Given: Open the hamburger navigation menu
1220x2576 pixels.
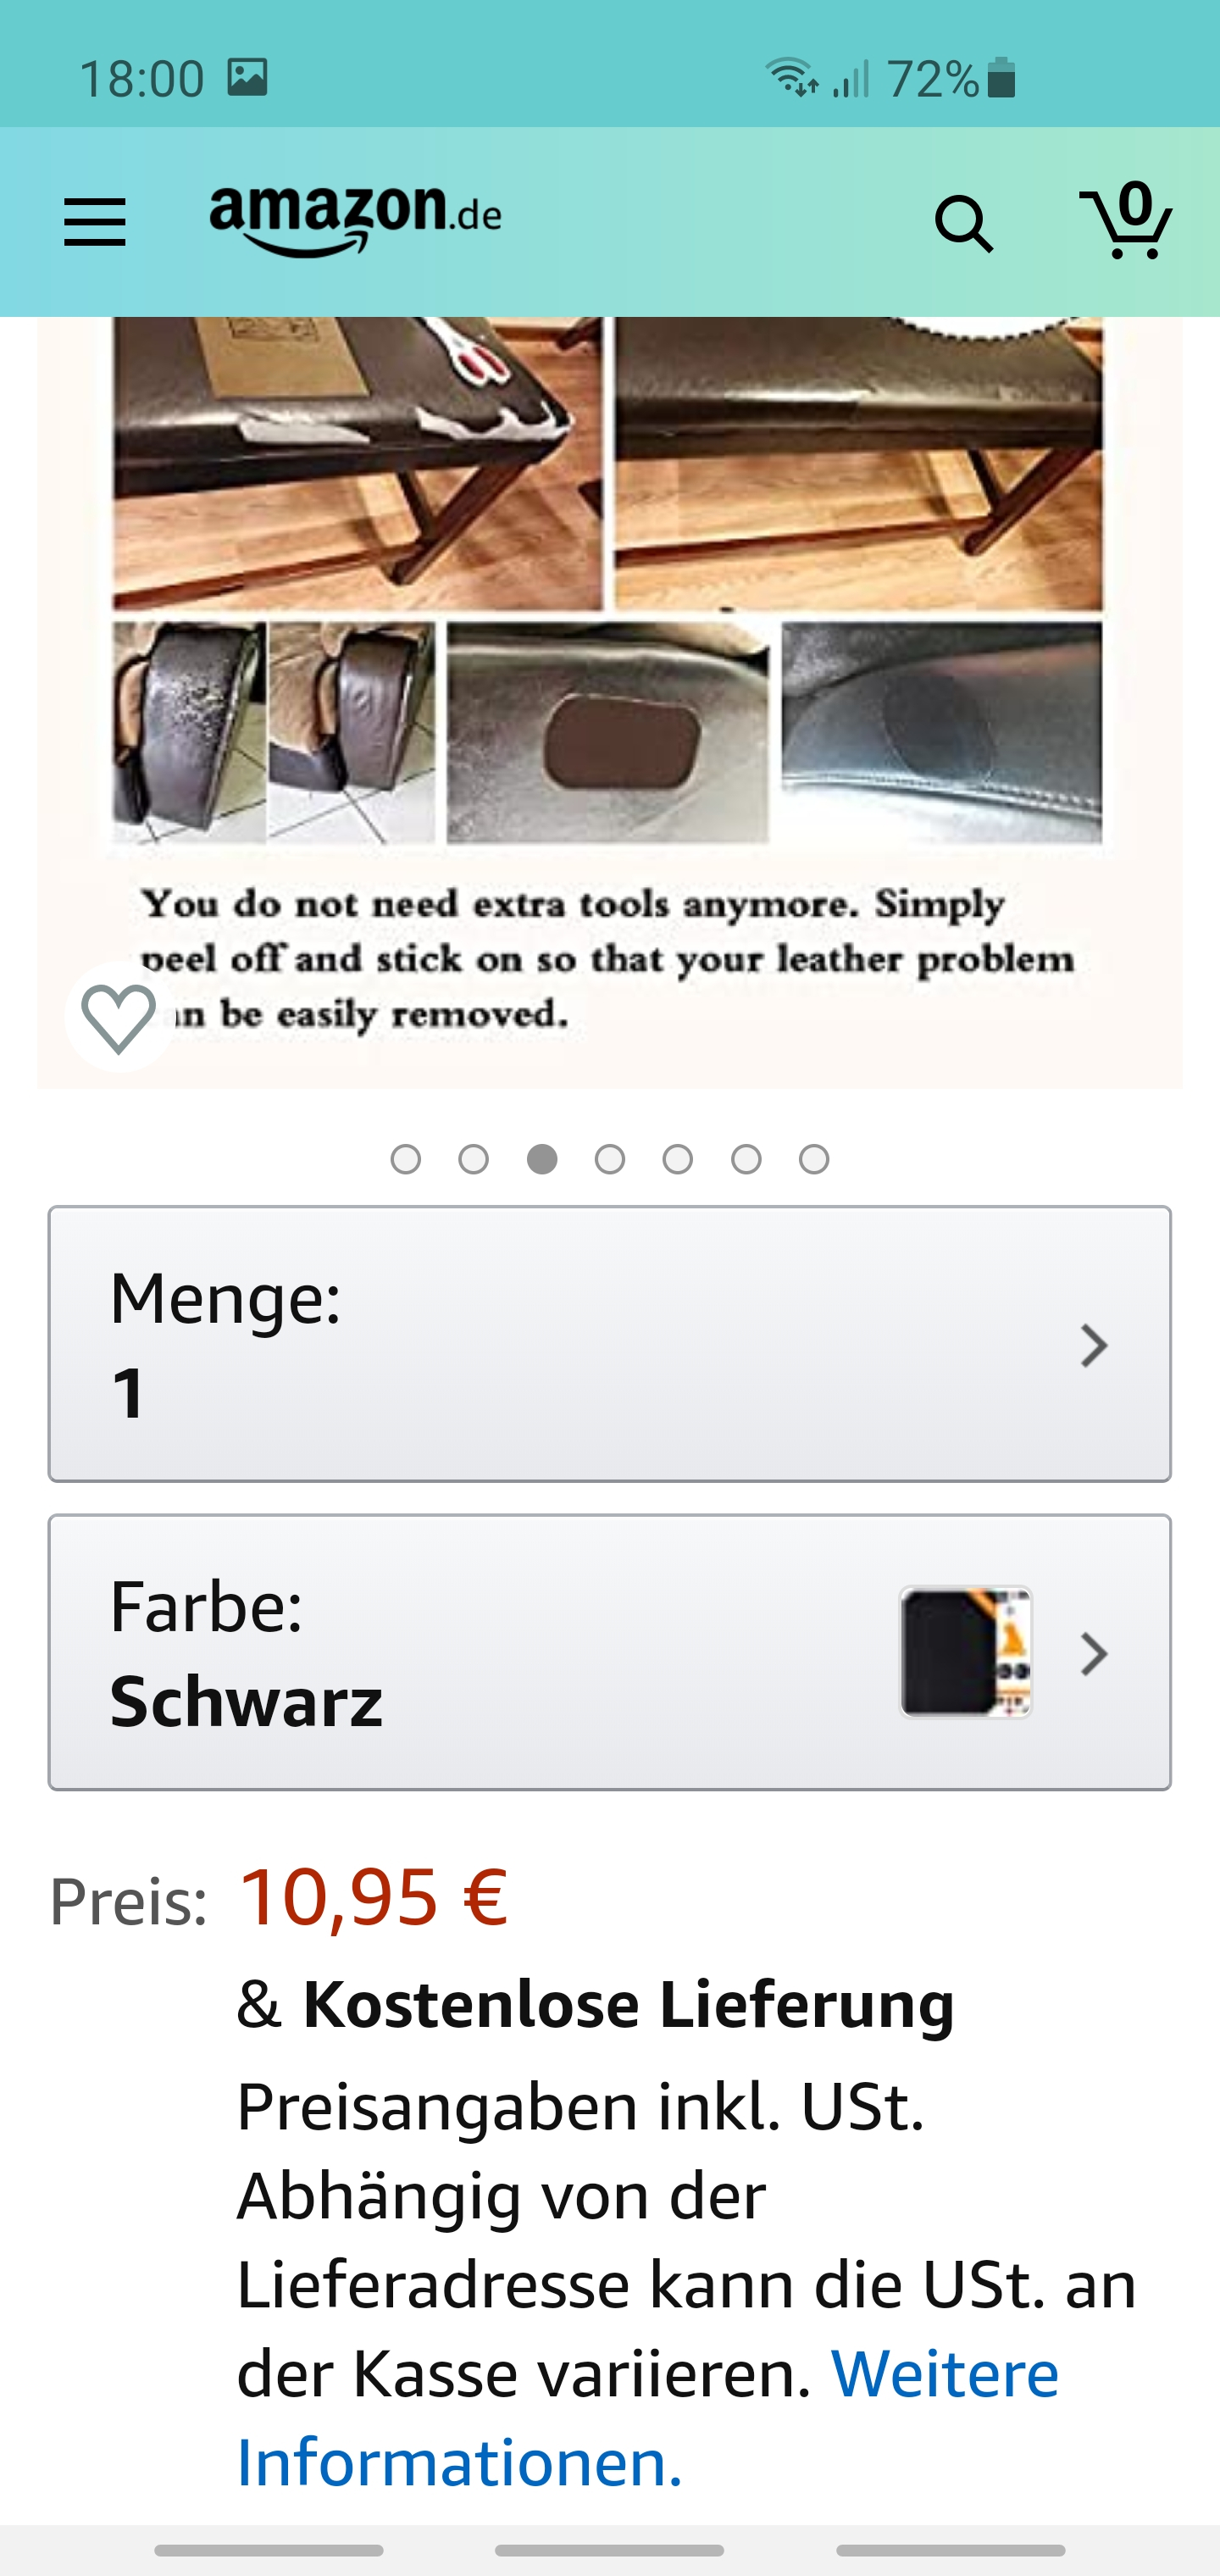Looking at the screenshot, I should pos(95,221).
